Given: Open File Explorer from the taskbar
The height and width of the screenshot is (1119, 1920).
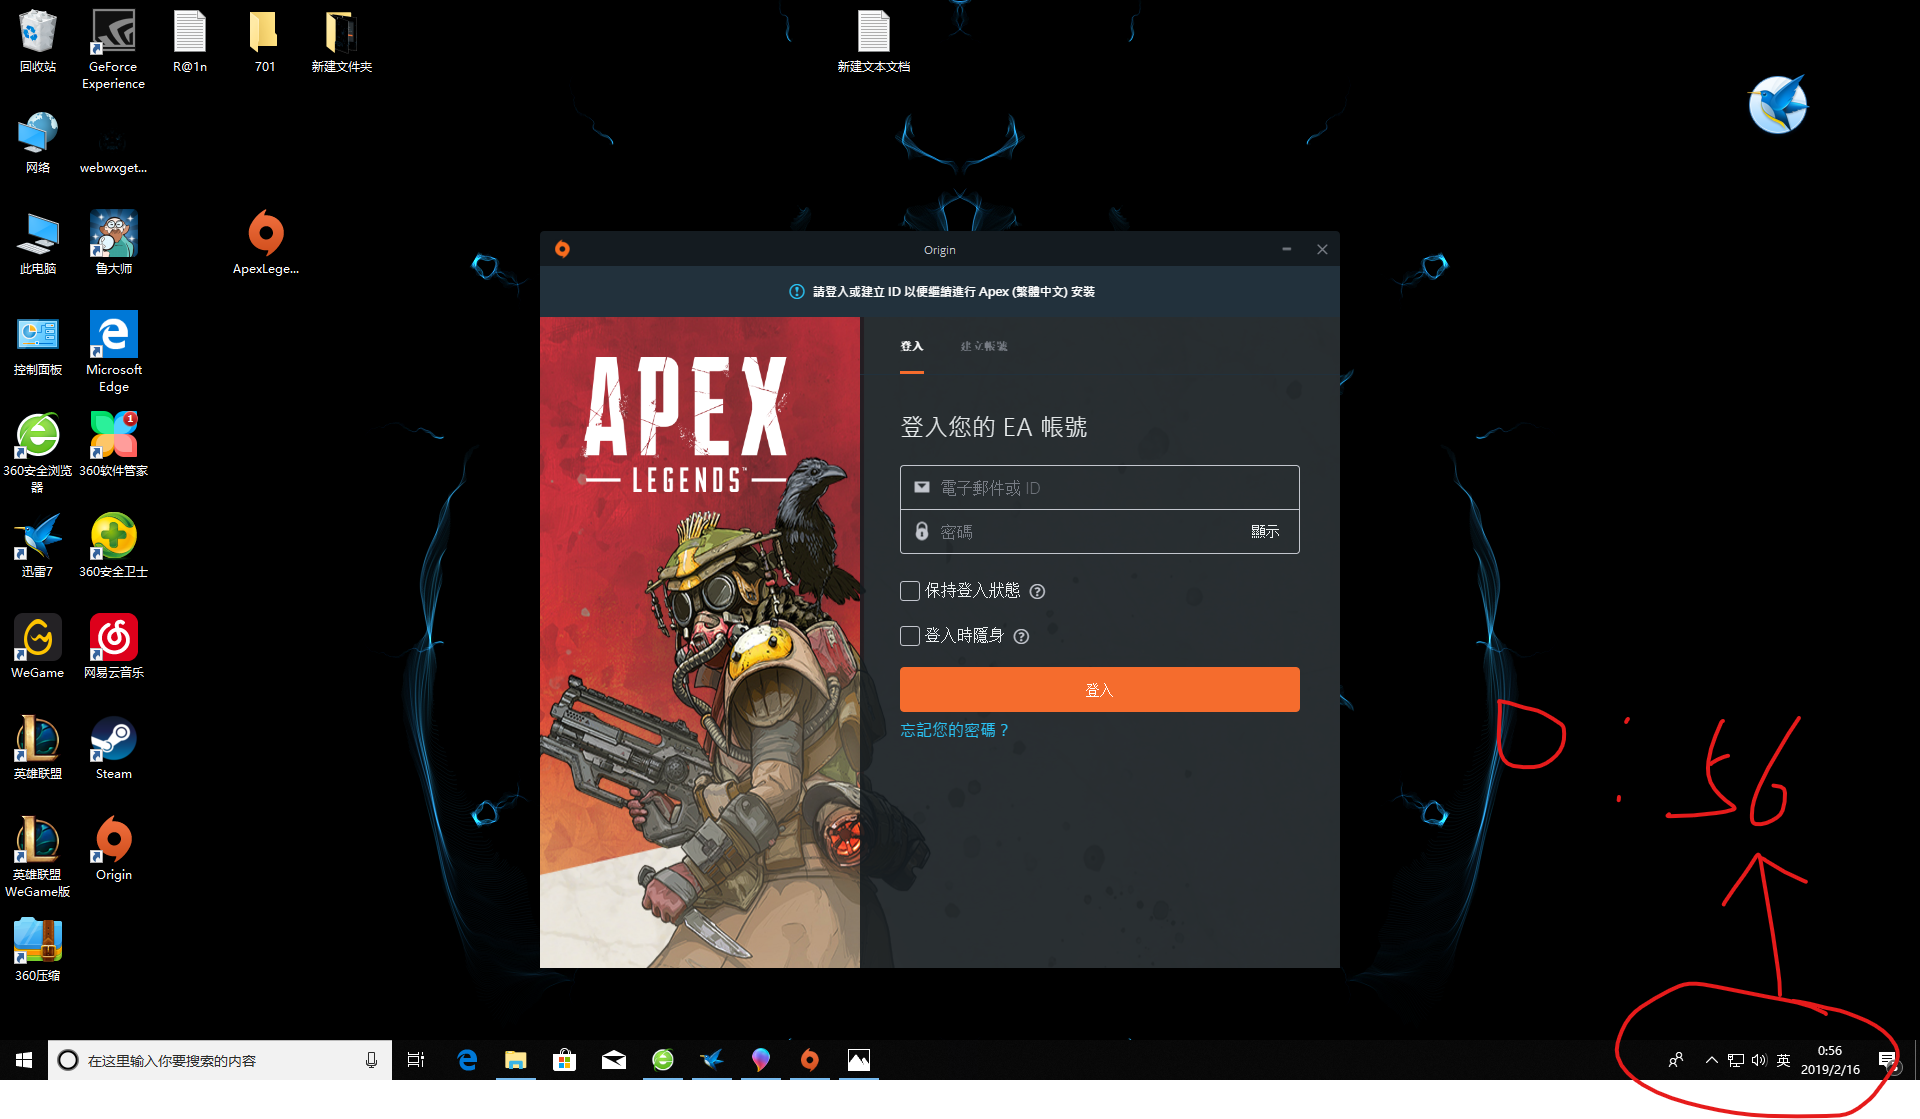Looking at the screenshot, I should [515, 1060].
